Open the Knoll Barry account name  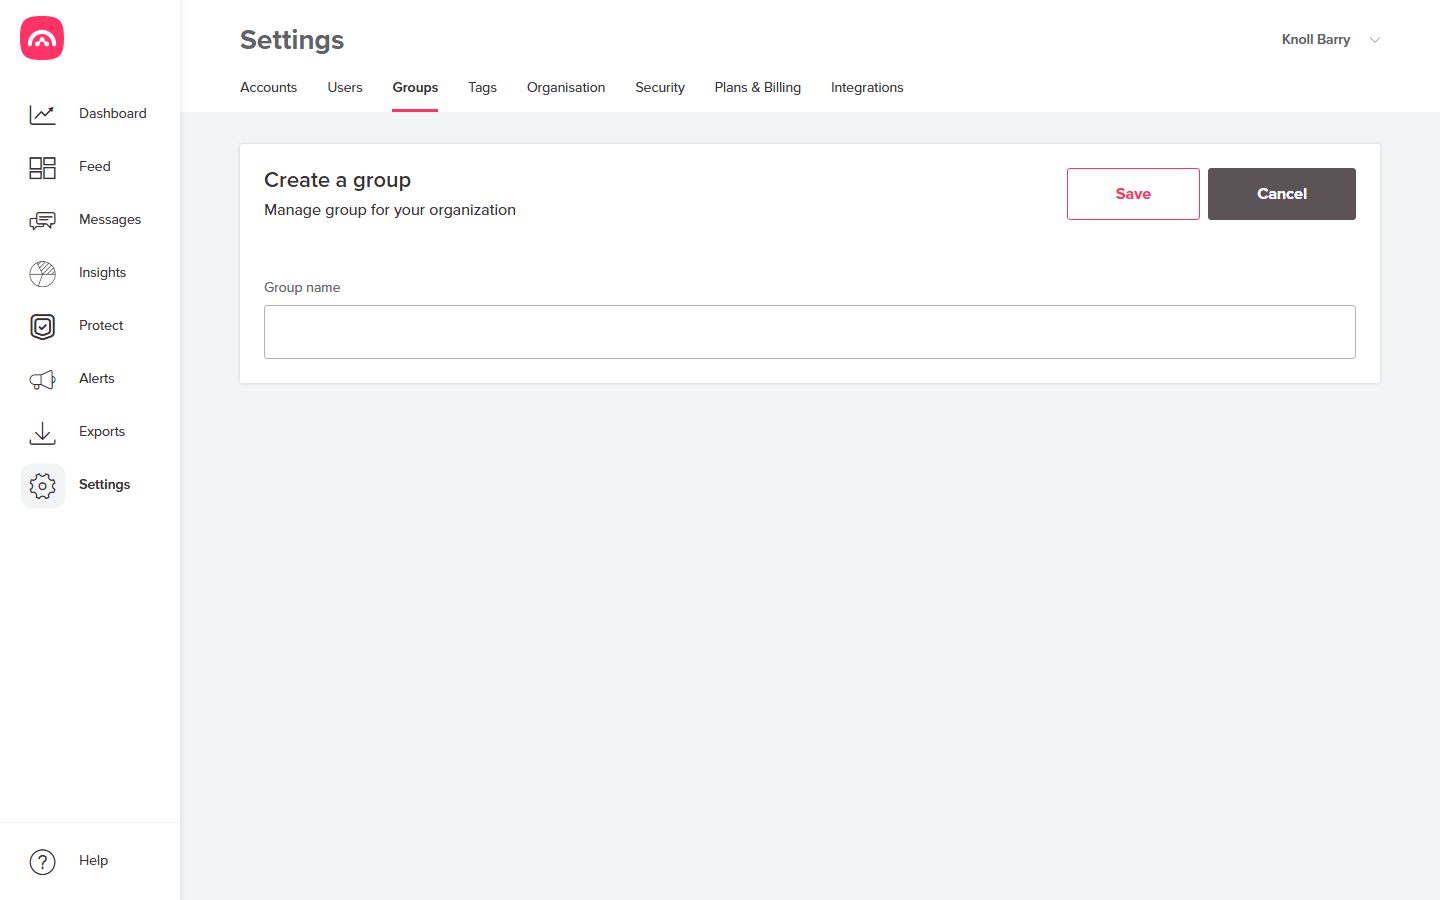pyautogui.click(x=1316, y=40)
